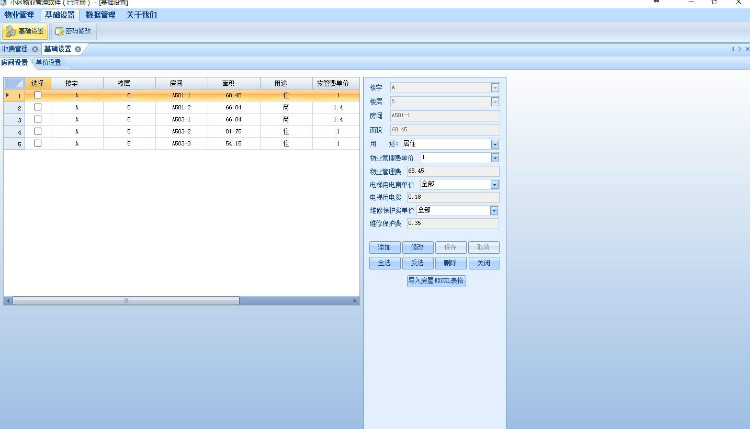
Task: Tick the checkbox in row 1
Action: tap(38, 95)
